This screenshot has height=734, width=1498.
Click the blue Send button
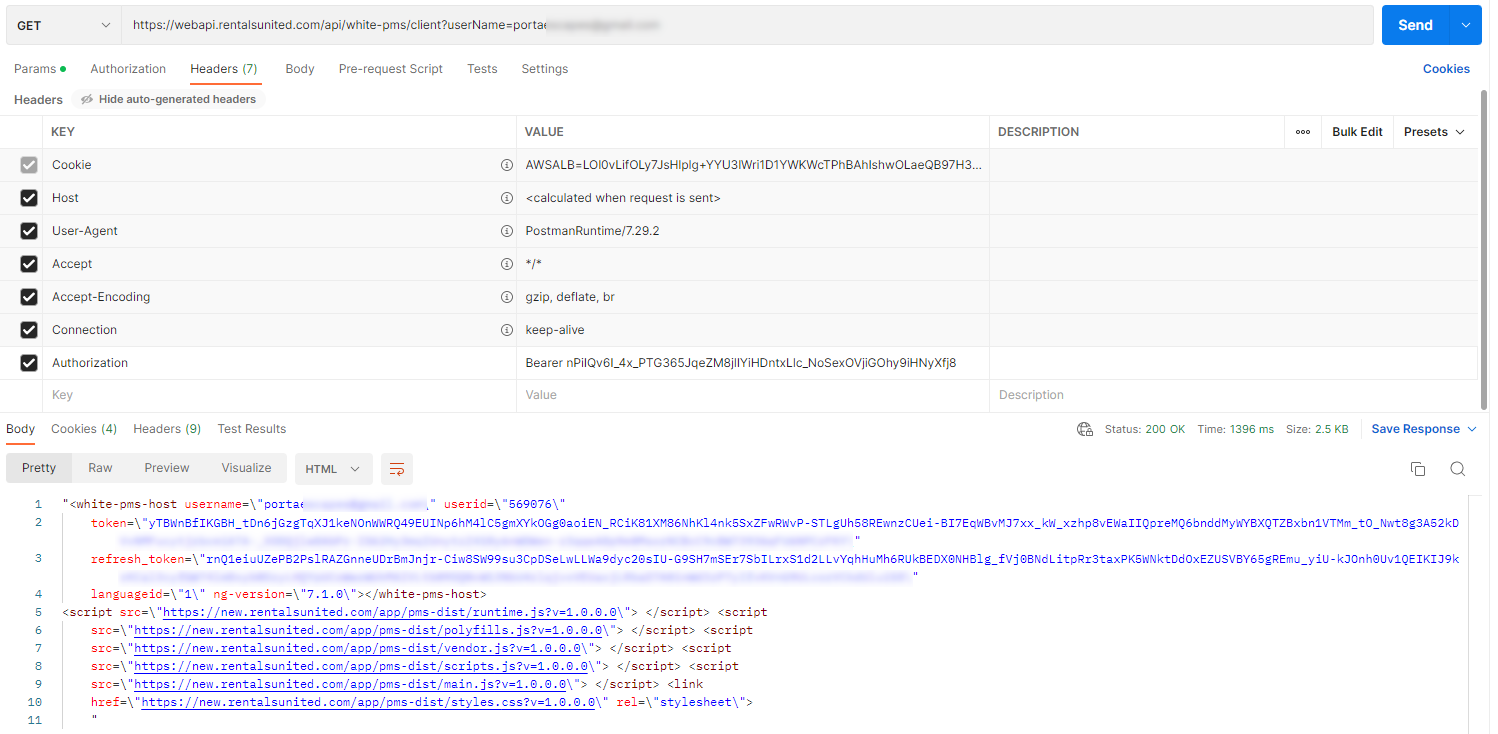point(1414,25)
